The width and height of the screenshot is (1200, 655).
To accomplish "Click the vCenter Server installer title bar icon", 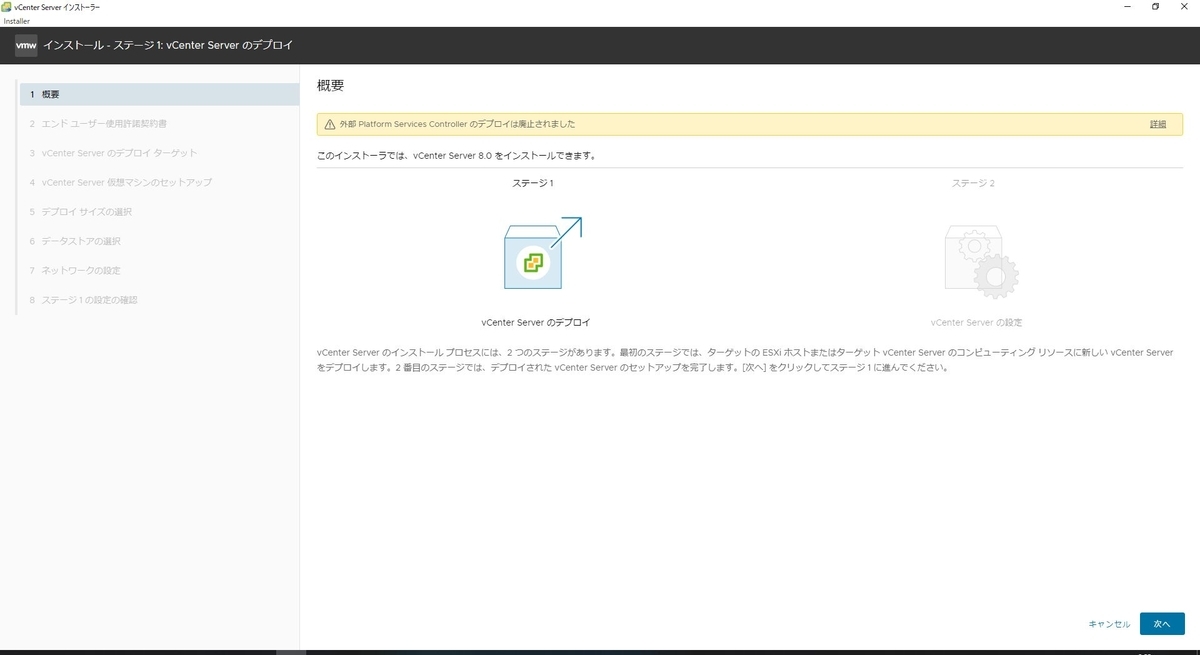I will coord(7,7).
